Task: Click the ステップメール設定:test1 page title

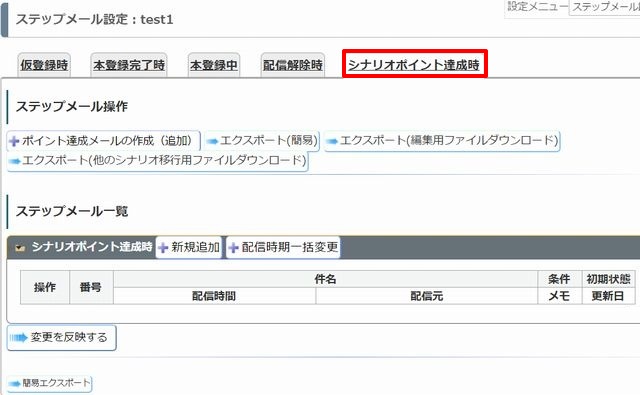Action: pyautogui.click(x=94, y=19)
